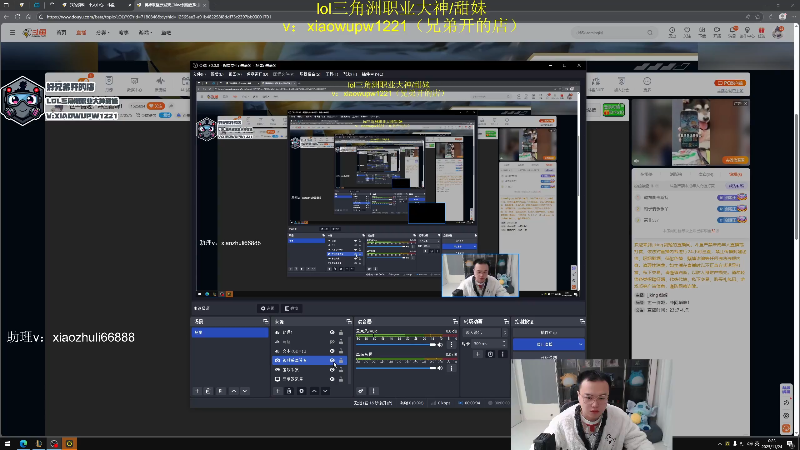Mute the first audio mixer channel
Image resolution: width=800 pixels, height=450 pixels.
440,344
